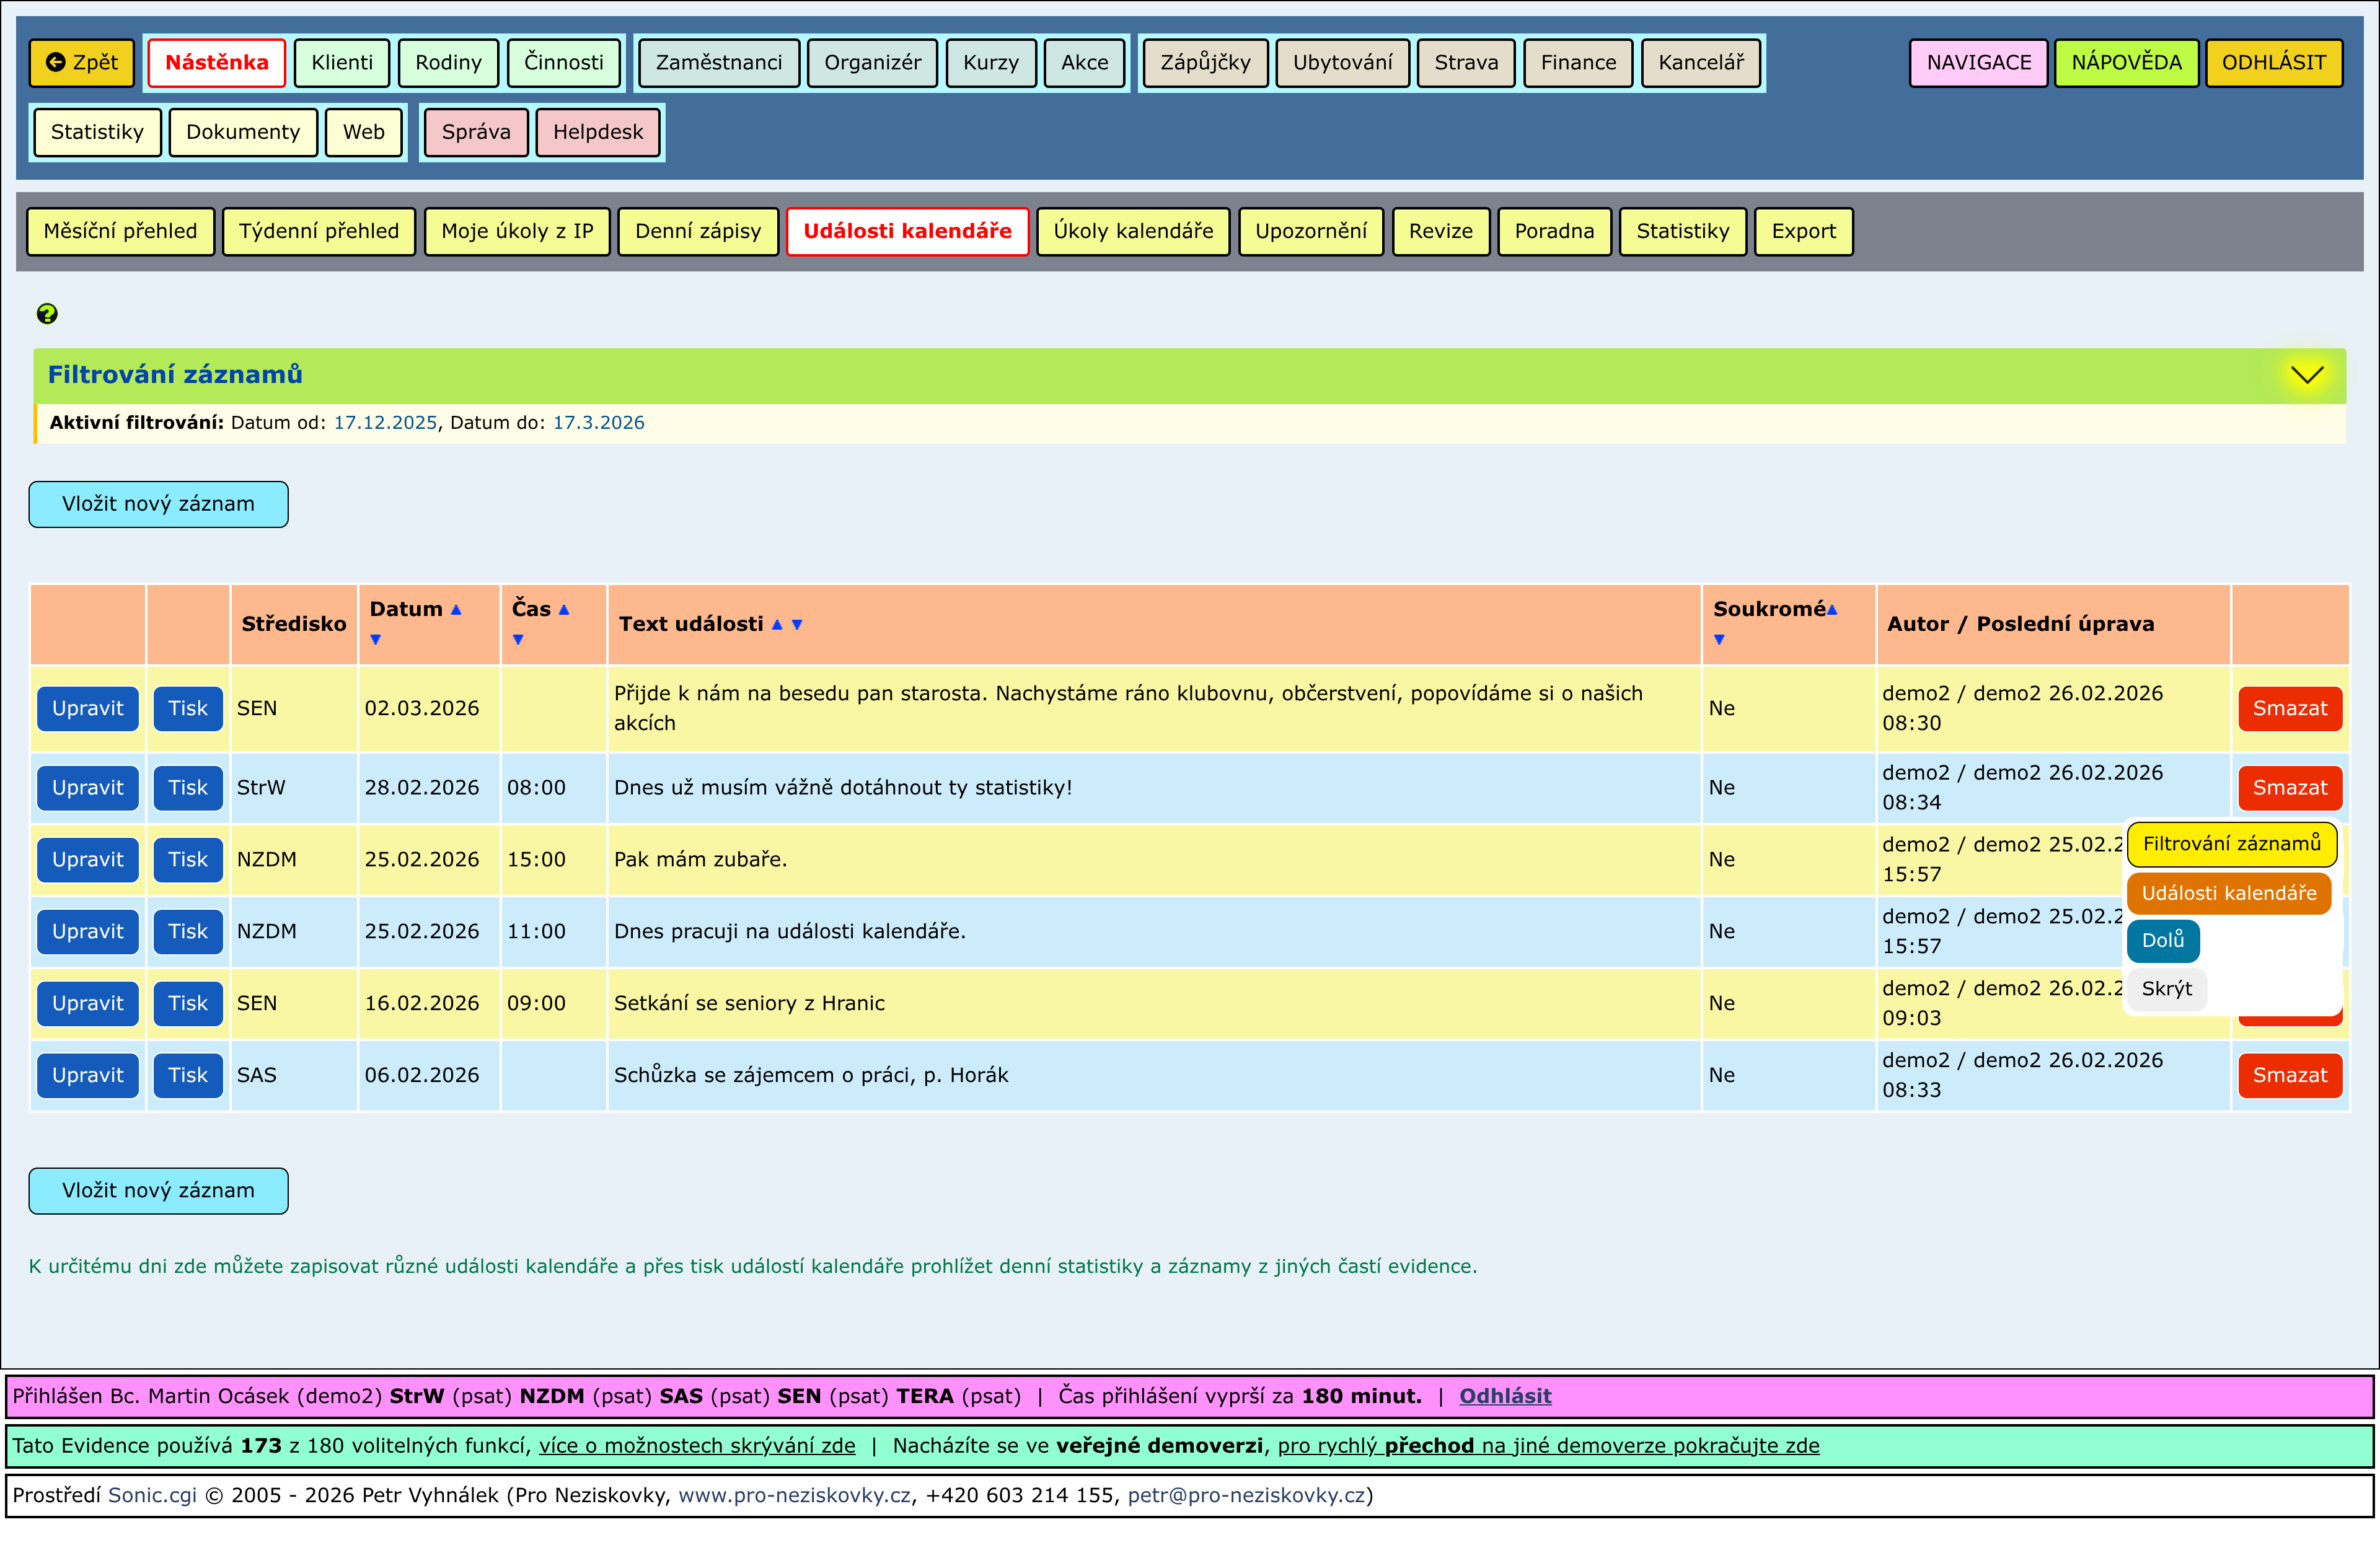This screenshot has width=2380, height=1553.
Task: Open Filtrování záznamů from floating panel
Action: (2231, 844)
